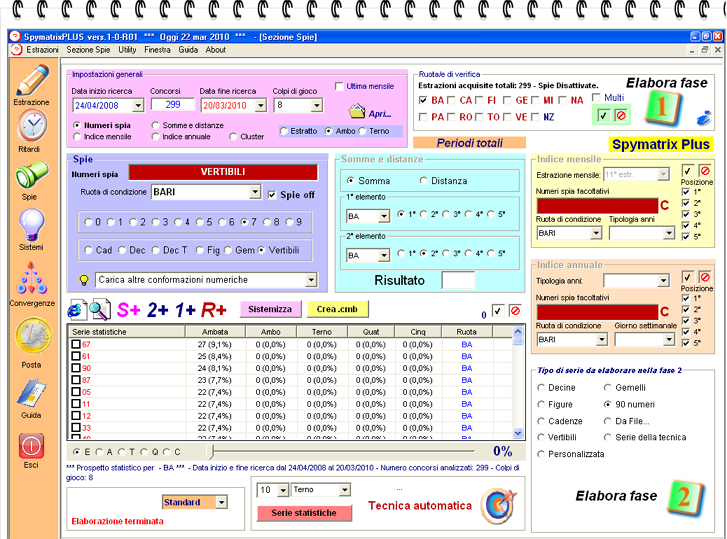This screenshot has height=539, width=727.
Task: Click the green Elabora fase 2 icon
Action: (x=686, y=498)
